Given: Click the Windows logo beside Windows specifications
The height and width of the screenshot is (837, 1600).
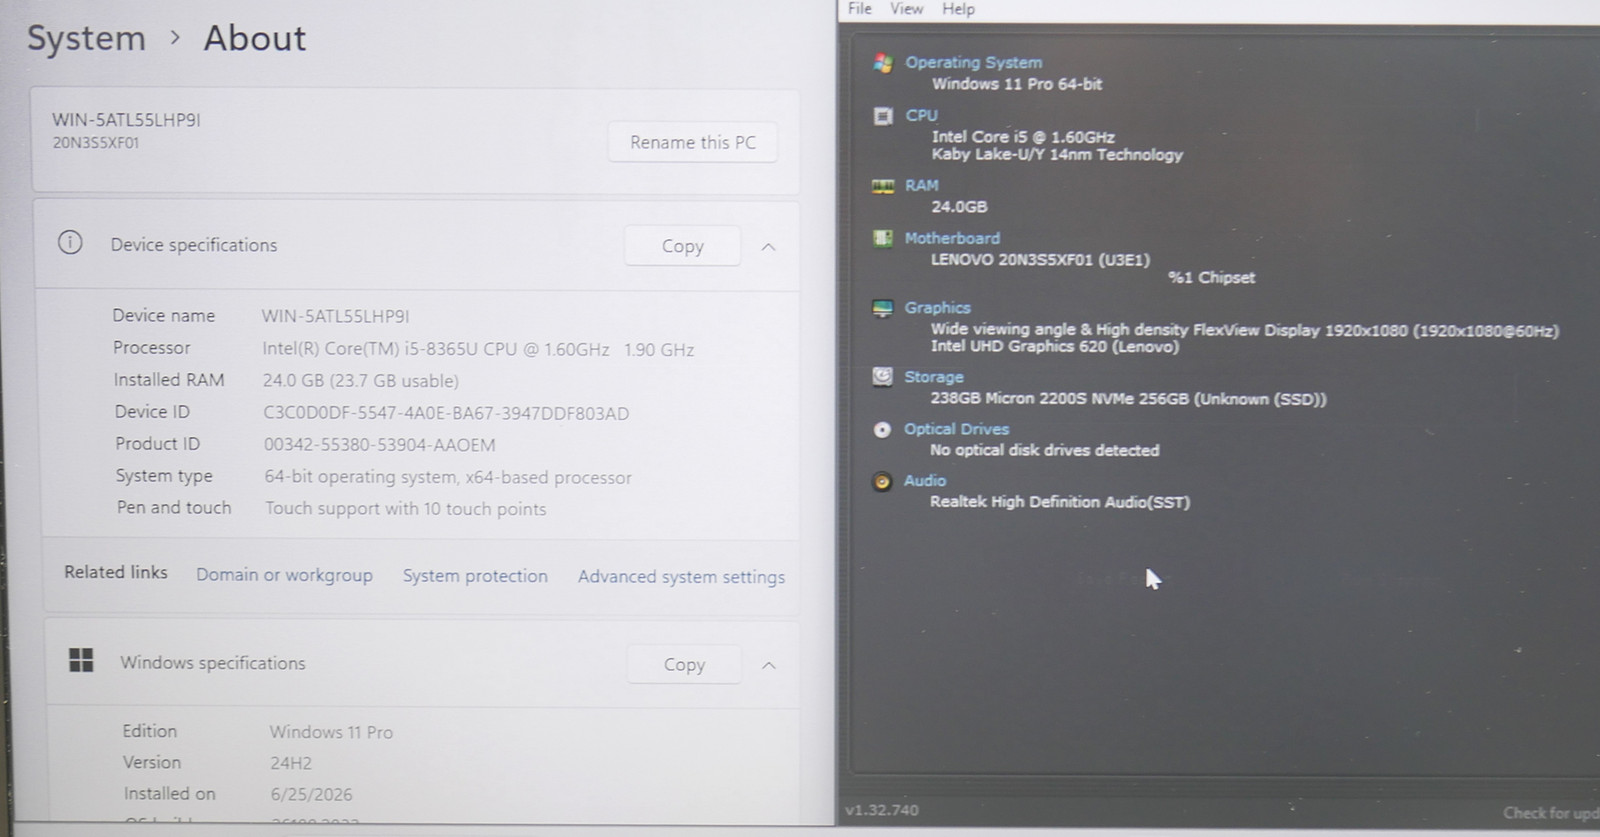Looking at the screenshot, I should click(x=81, y=660).
